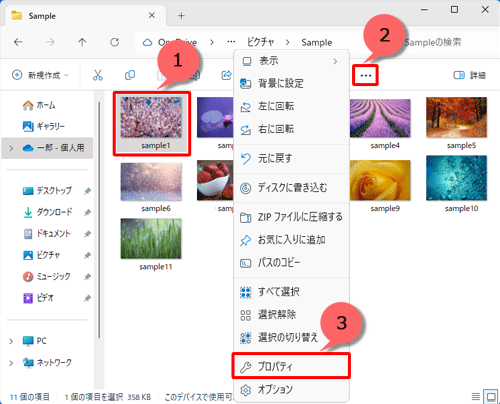
Task: Click the navigation pane scrollbar
Action: pos(99,220)
